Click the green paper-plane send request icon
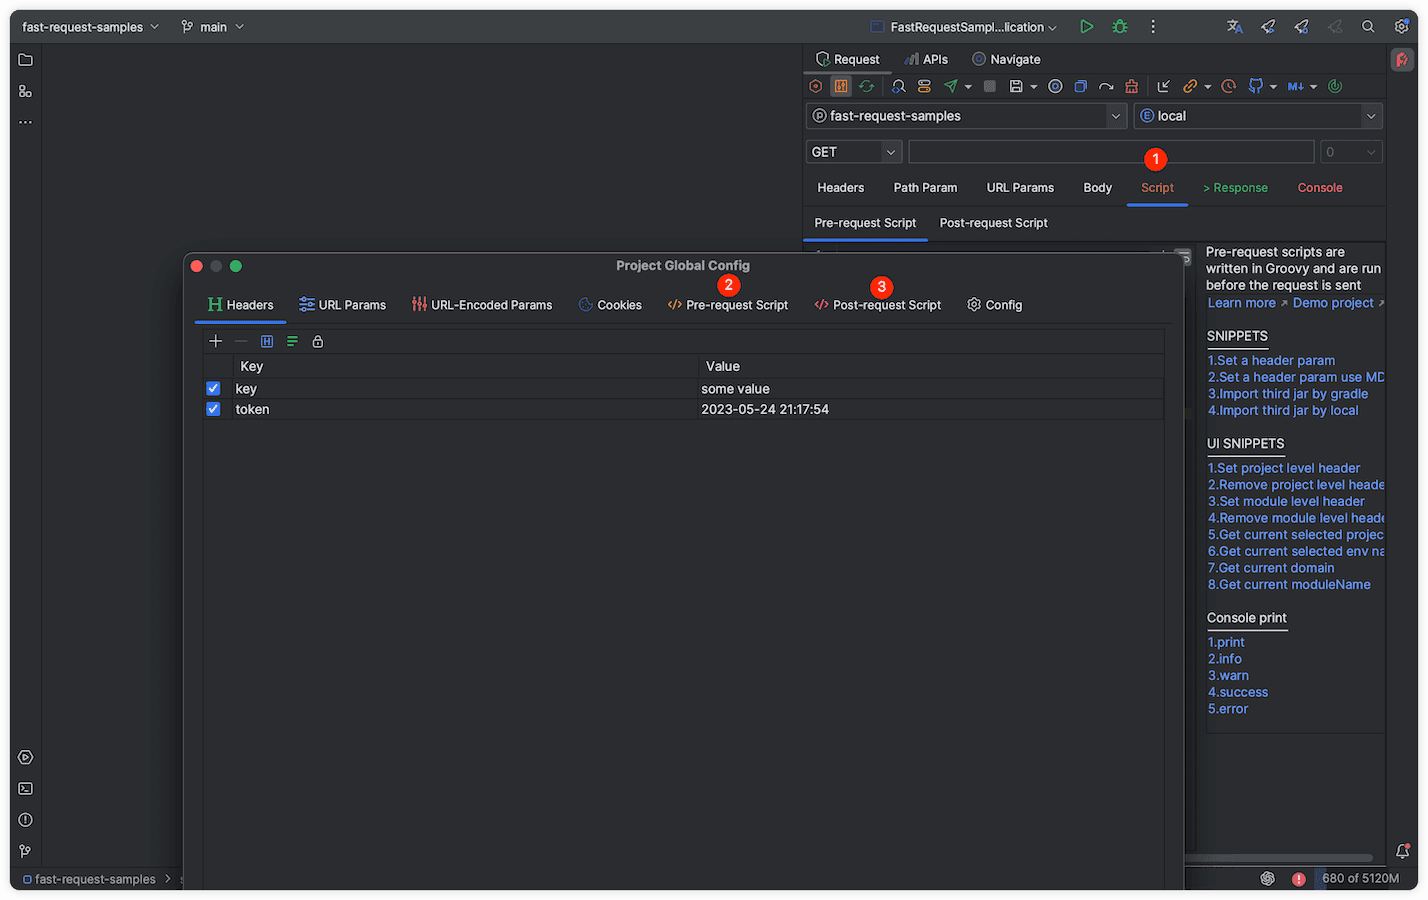Screen dimensions: 1428x900 (951, 87)
